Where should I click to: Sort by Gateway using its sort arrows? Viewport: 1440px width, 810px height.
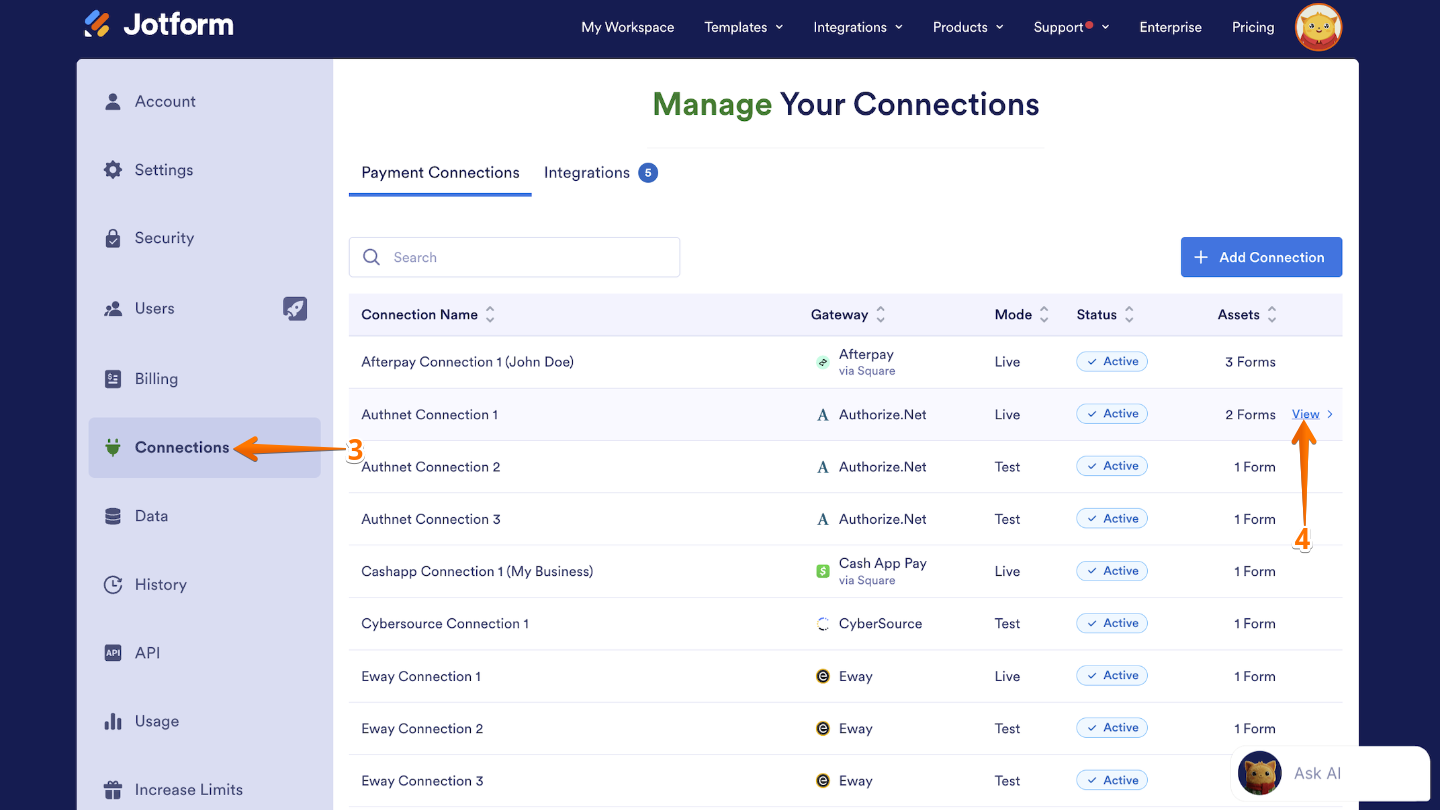[879, 314]
